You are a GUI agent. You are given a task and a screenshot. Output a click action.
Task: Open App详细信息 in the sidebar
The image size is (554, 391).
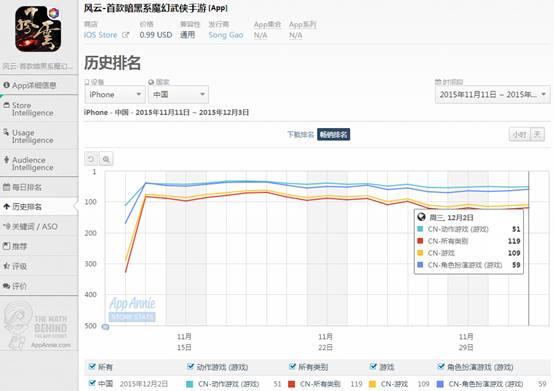coord(39,85)
